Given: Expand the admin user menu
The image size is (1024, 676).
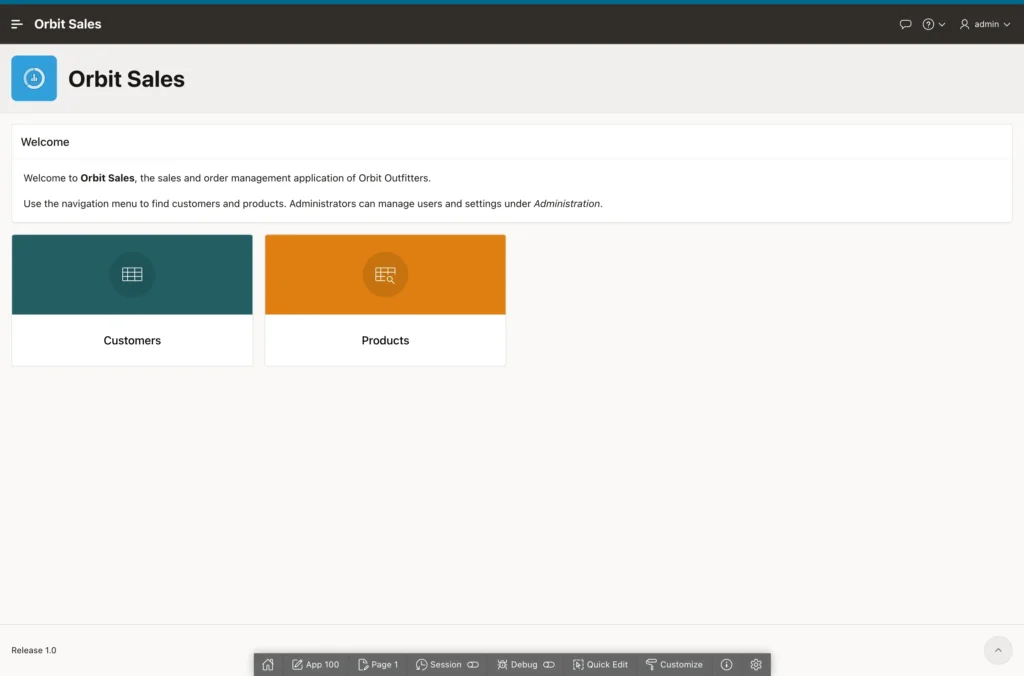Looking at the screenshot, I should pos(985,24).
